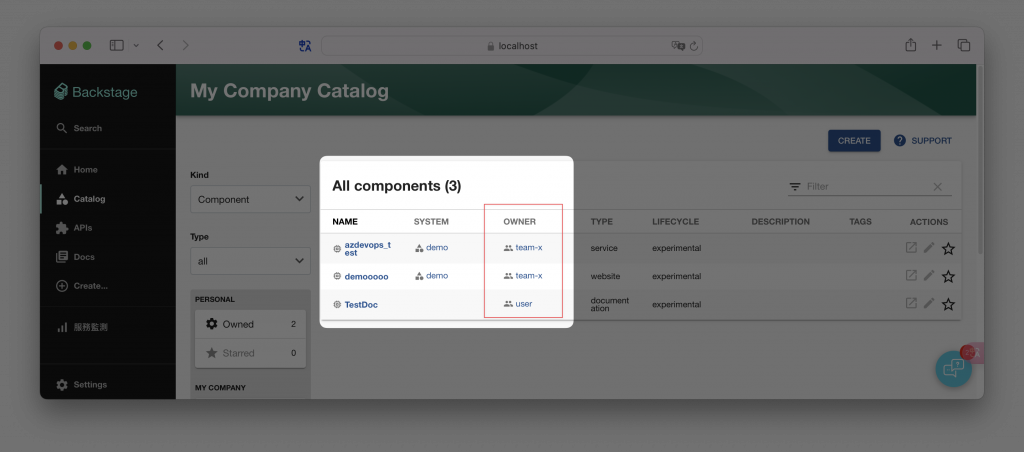Click the page translate icon in address bar
This screenshot has height=452, width=1024.
(678, 46)
